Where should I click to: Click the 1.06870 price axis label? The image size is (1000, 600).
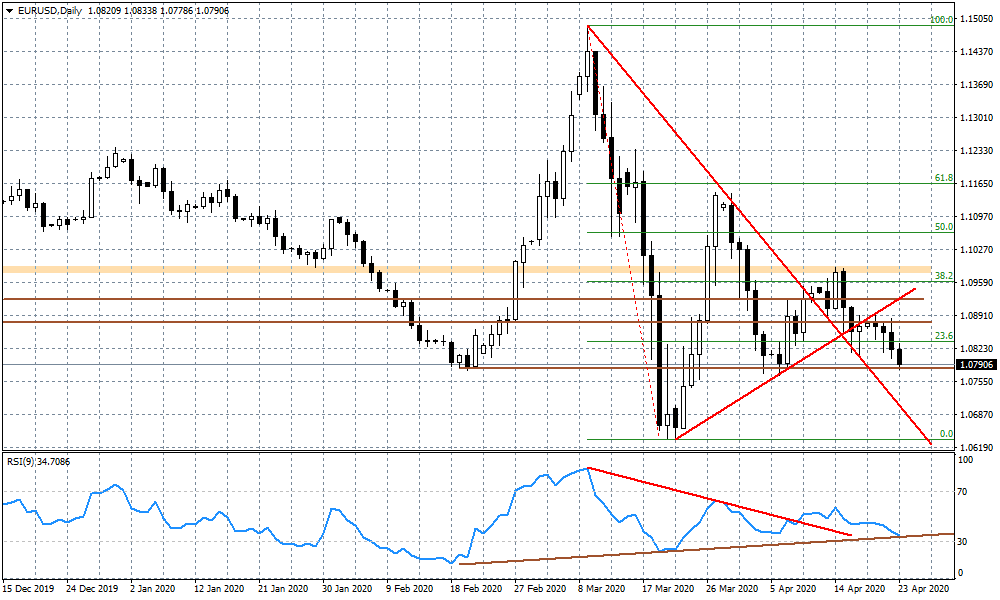[x=976, y=414]
